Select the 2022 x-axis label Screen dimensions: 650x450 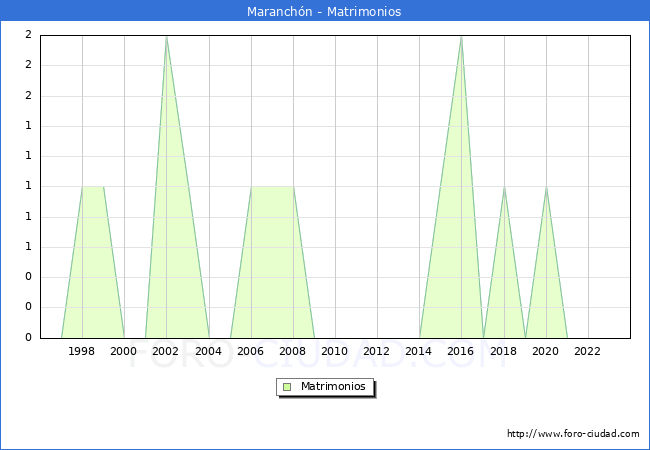pyautogui.click(x=587, y=351)
